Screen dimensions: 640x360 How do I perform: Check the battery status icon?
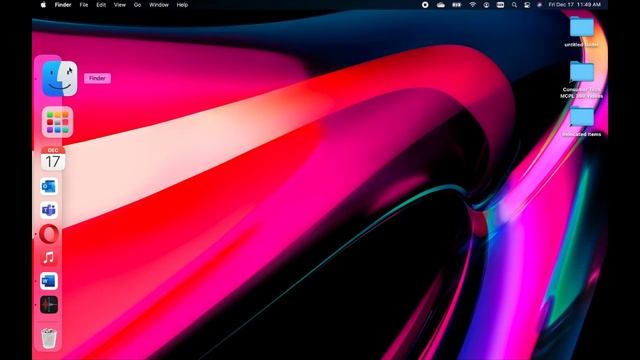pyautogui.click(x=456, y=5)
